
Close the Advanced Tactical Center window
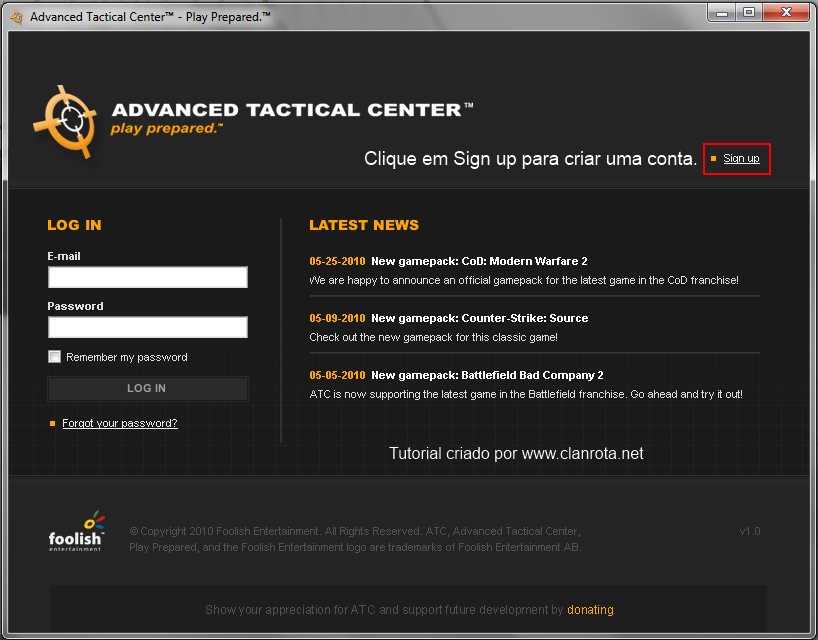click(x=786, y=13)
